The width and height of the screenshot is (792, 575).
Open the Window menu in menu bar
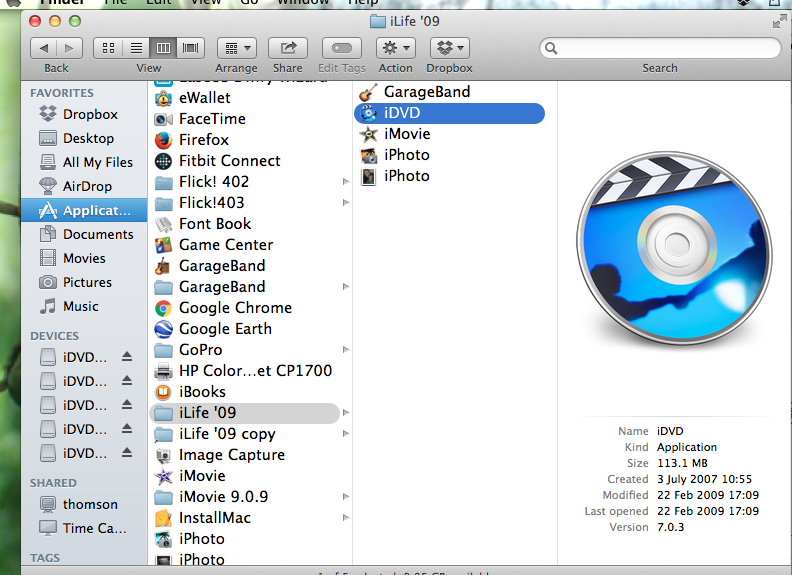coord(301,3)
